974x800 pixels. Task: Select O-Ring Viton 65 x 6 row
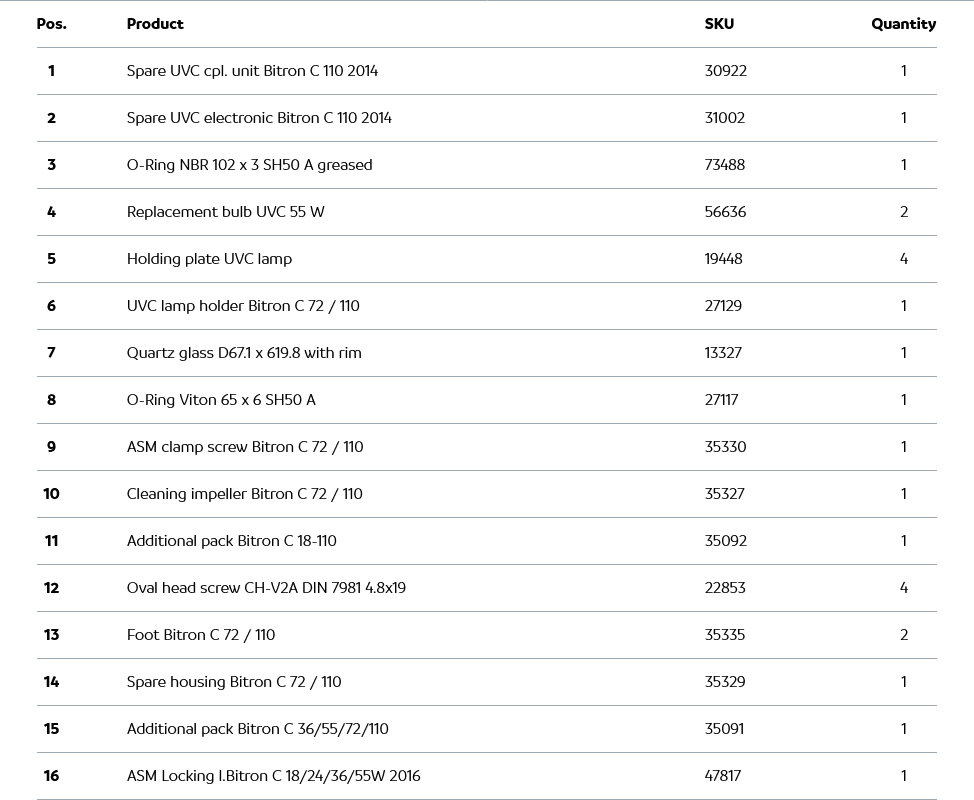[221, 400]
